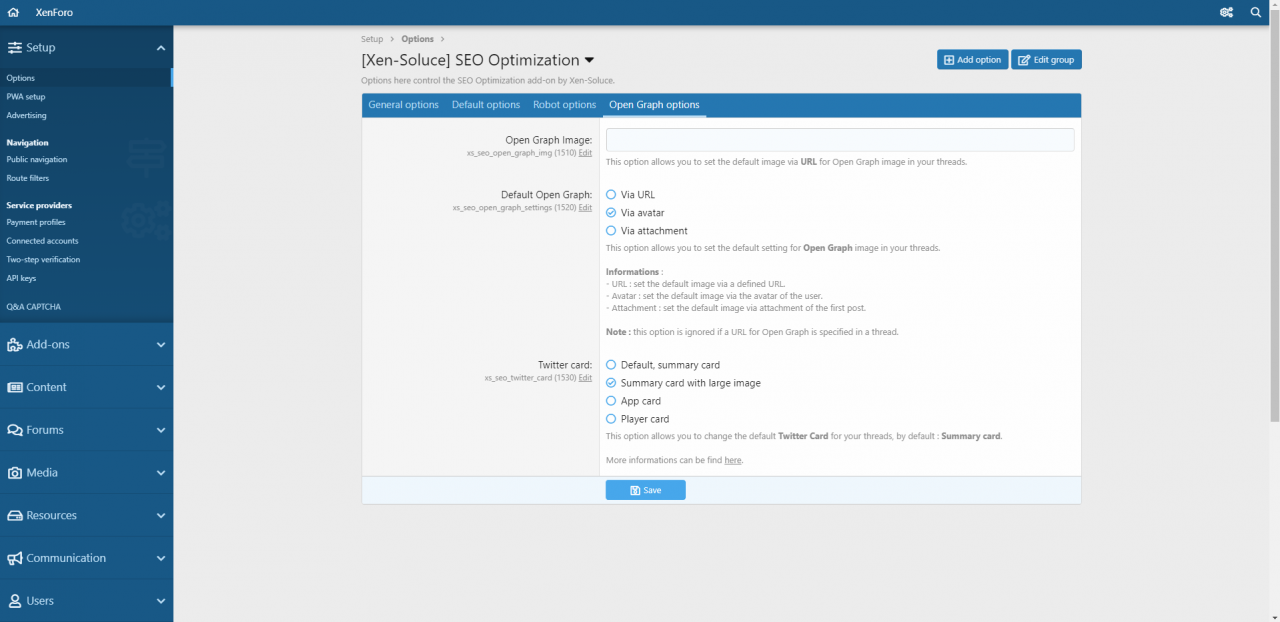Click the Add option button
Screen dimensions: 1280x622
pyautogui.click(x=972, y=60)
